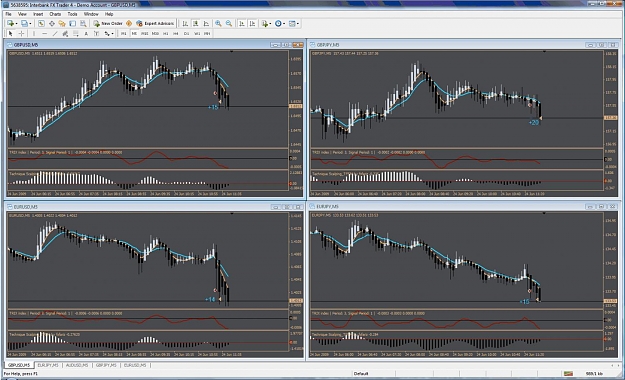
Task: Select the H4 timeframe button
Action: (176, 33)
